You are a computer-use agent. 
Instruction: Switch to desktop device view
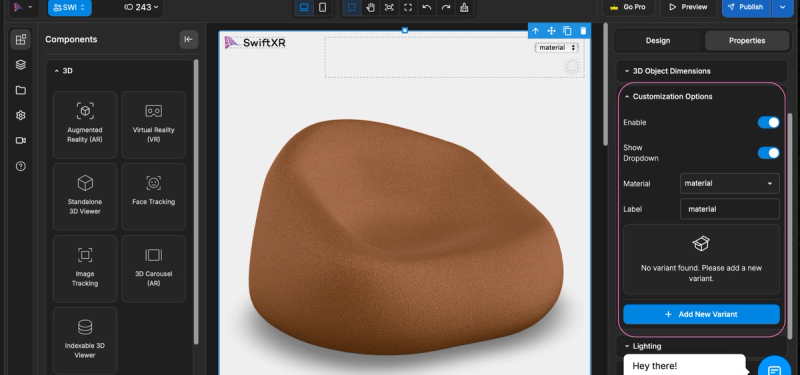[304, 7]
